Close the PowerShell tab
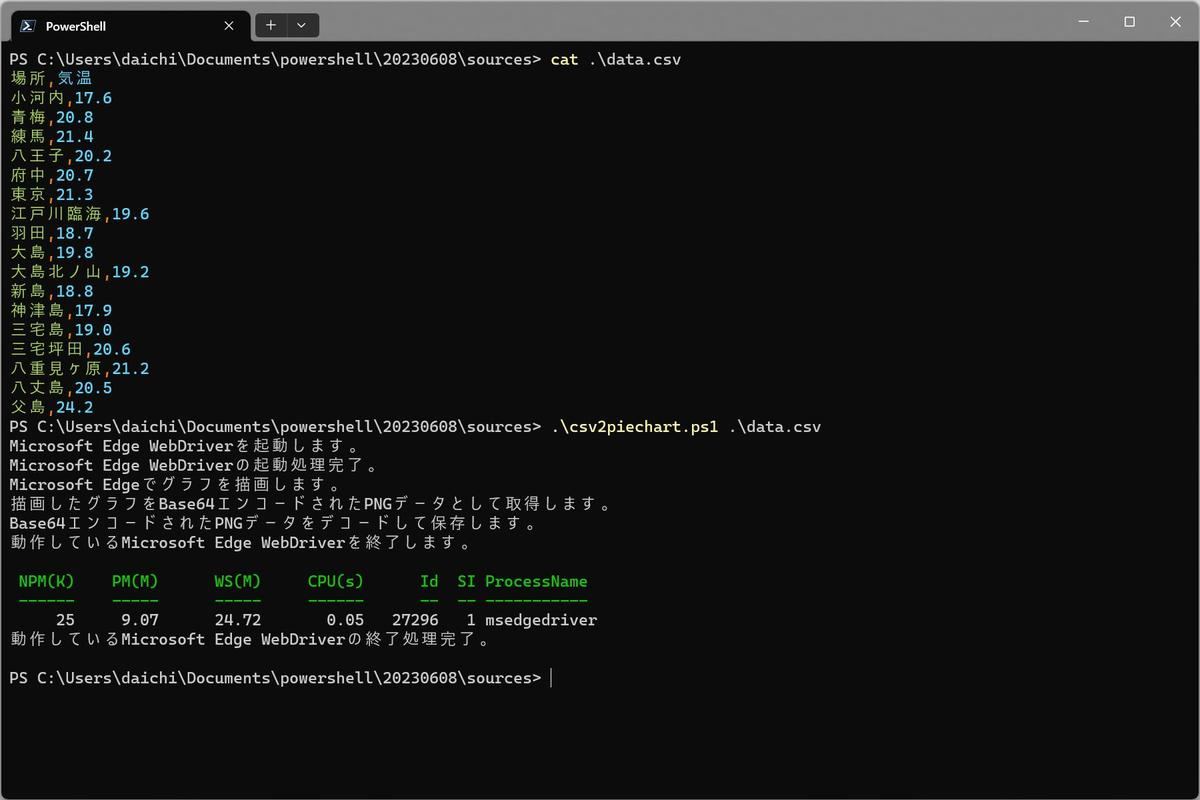Image resolution: width=1200 pixels, height=800 pixels. (x=230, y=26)
